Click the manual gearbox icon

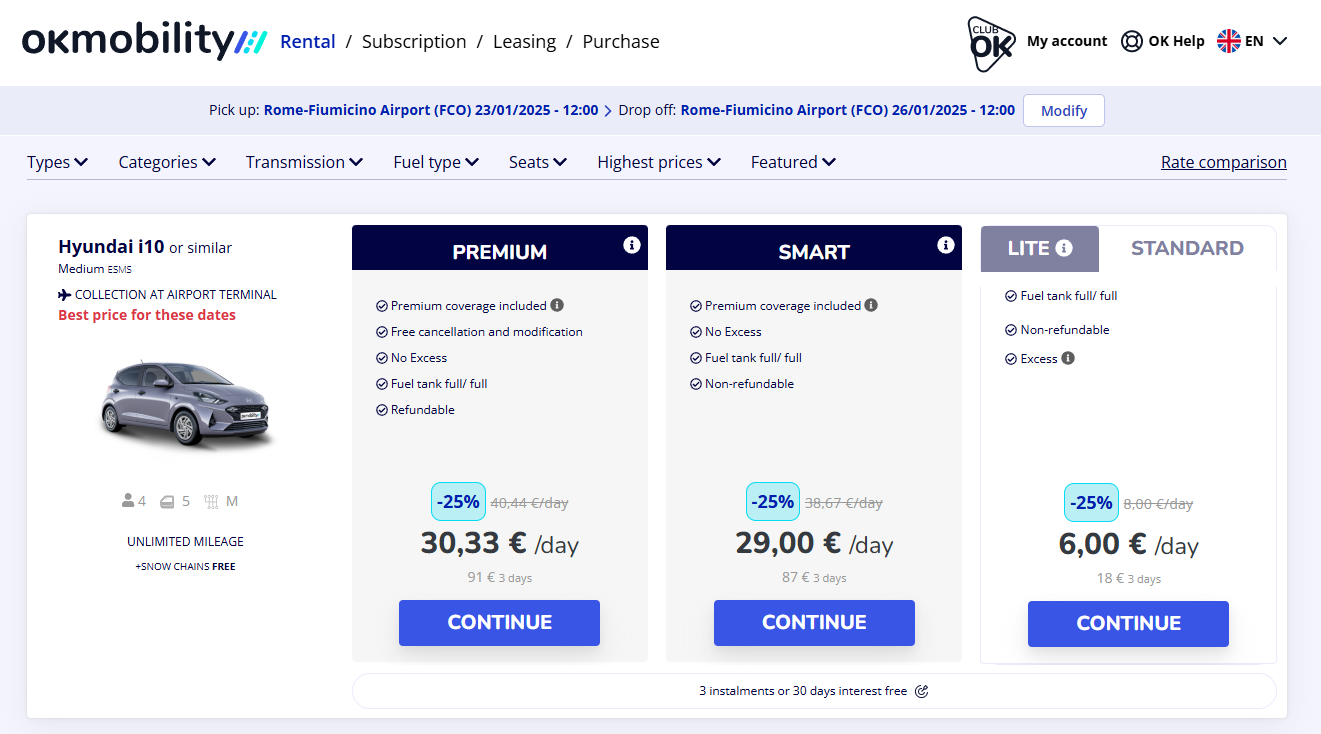pos(211,501)
